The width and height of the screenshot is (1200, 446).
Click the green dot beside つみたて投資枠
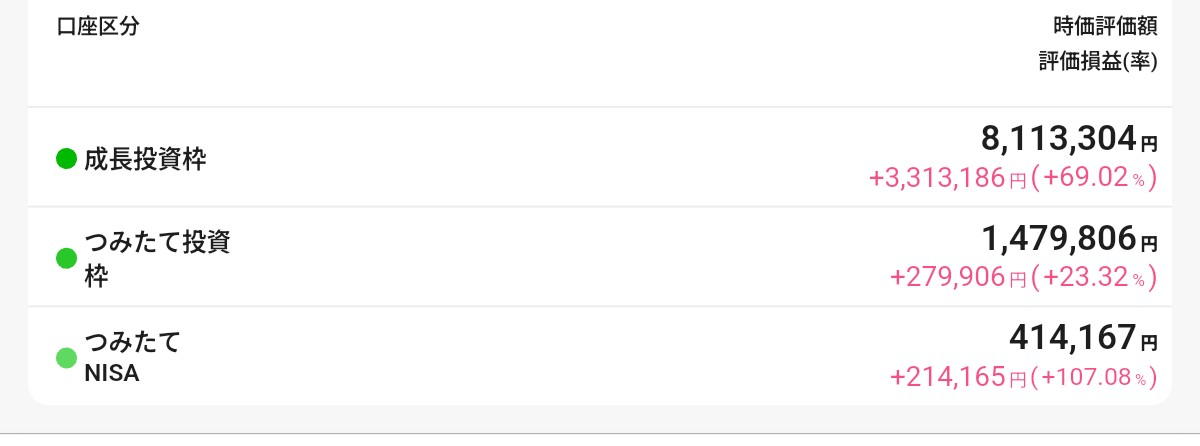point(67,258)
